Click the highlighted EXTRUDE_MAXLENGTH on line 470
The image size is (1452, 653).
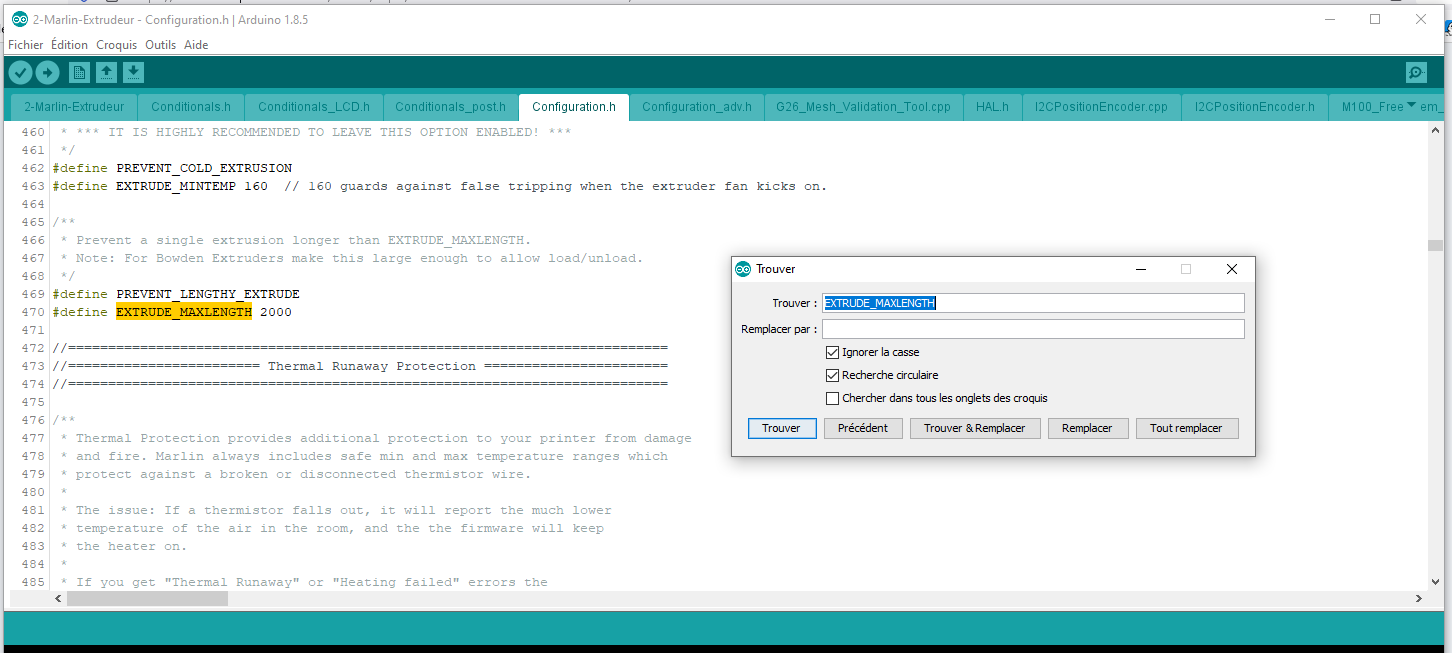(x=184, y=312)
